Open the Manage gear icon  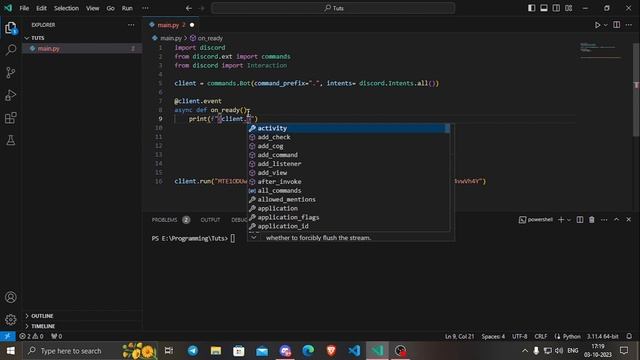click(x=11, y=320)
